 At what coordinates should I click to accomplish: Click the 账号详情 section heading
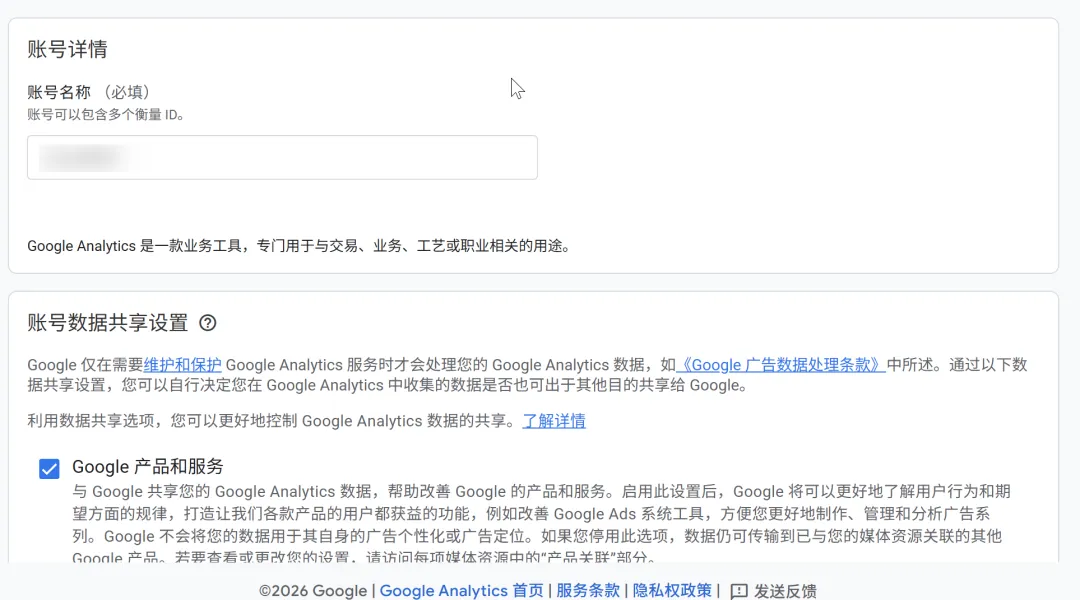(67, 50)
